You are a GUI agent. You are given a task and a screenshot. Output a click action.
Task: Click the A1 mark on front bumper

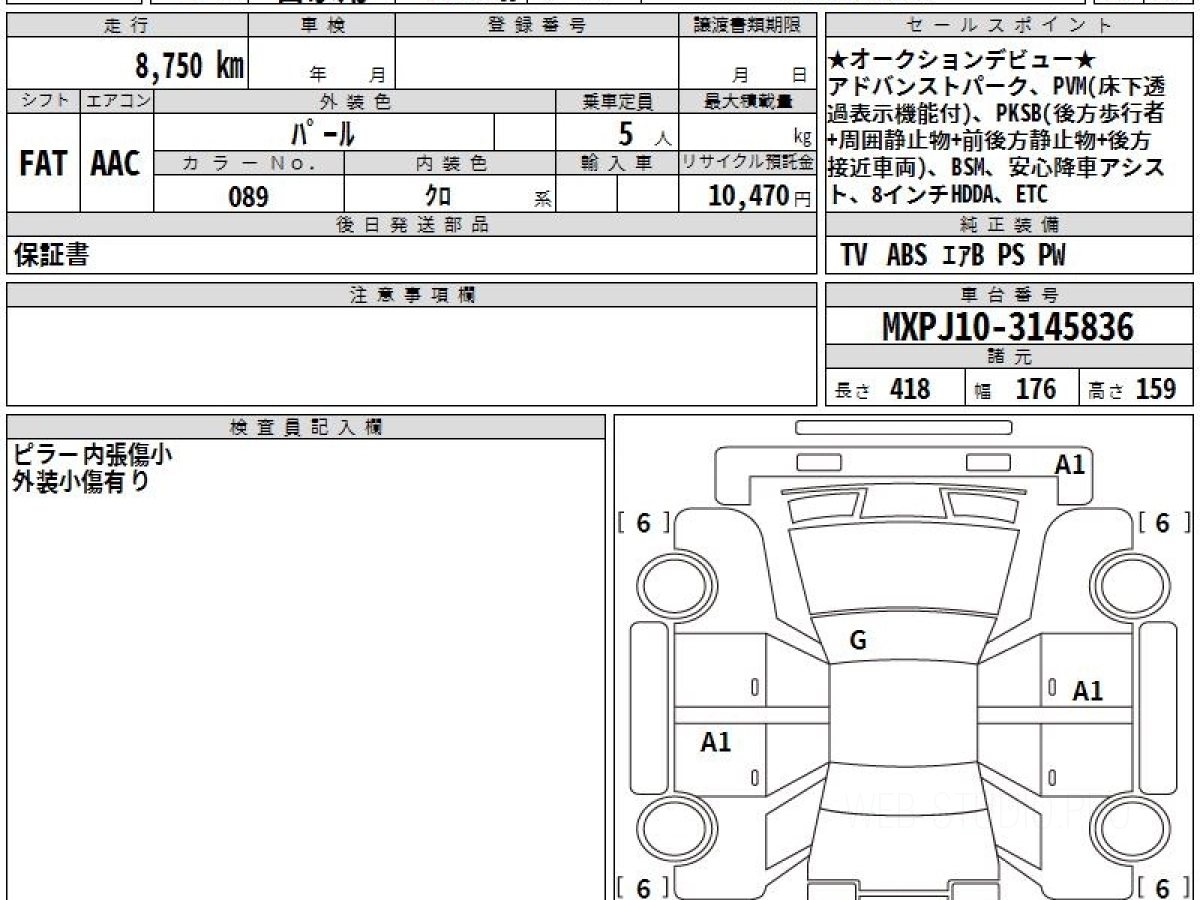pyautogui.click(x=1070, y=464)
